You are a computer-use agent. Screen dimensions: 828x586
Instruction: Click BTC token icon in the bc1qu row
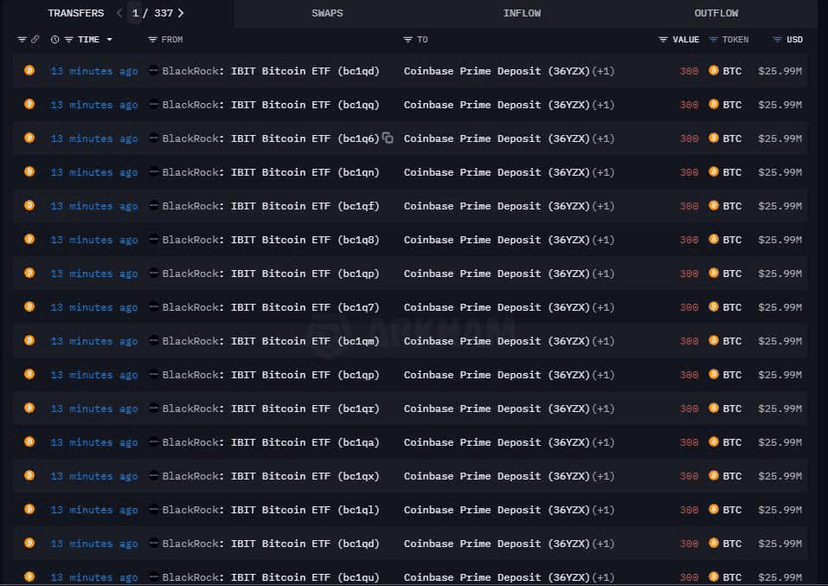click(713, 576)
